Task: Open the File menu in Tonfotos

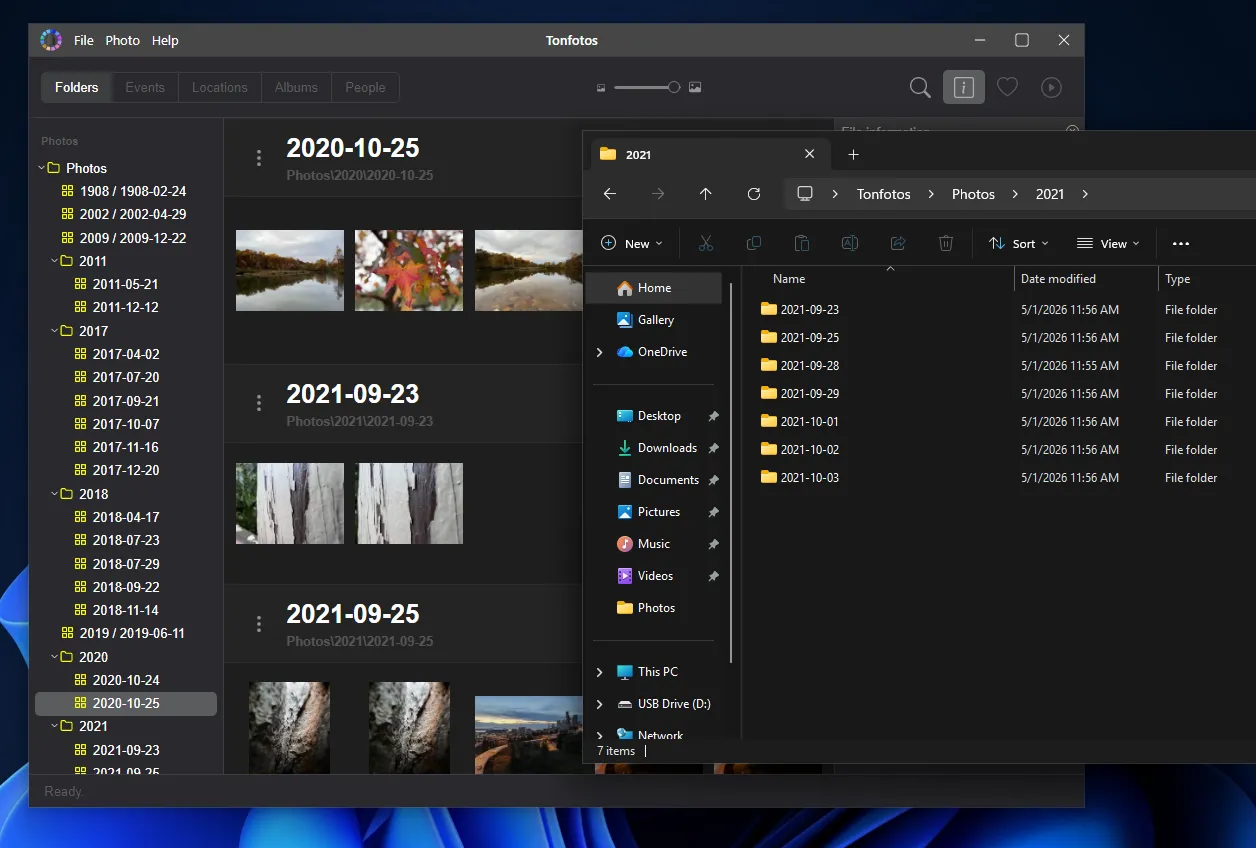Action: [84, 41]
